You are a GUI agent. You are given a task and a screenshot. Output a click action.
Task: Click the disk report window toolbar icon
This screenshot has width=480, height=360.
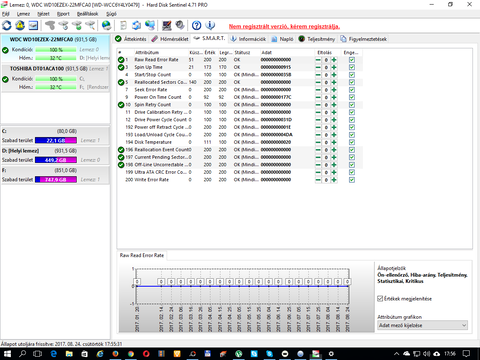tap(33, 25)
